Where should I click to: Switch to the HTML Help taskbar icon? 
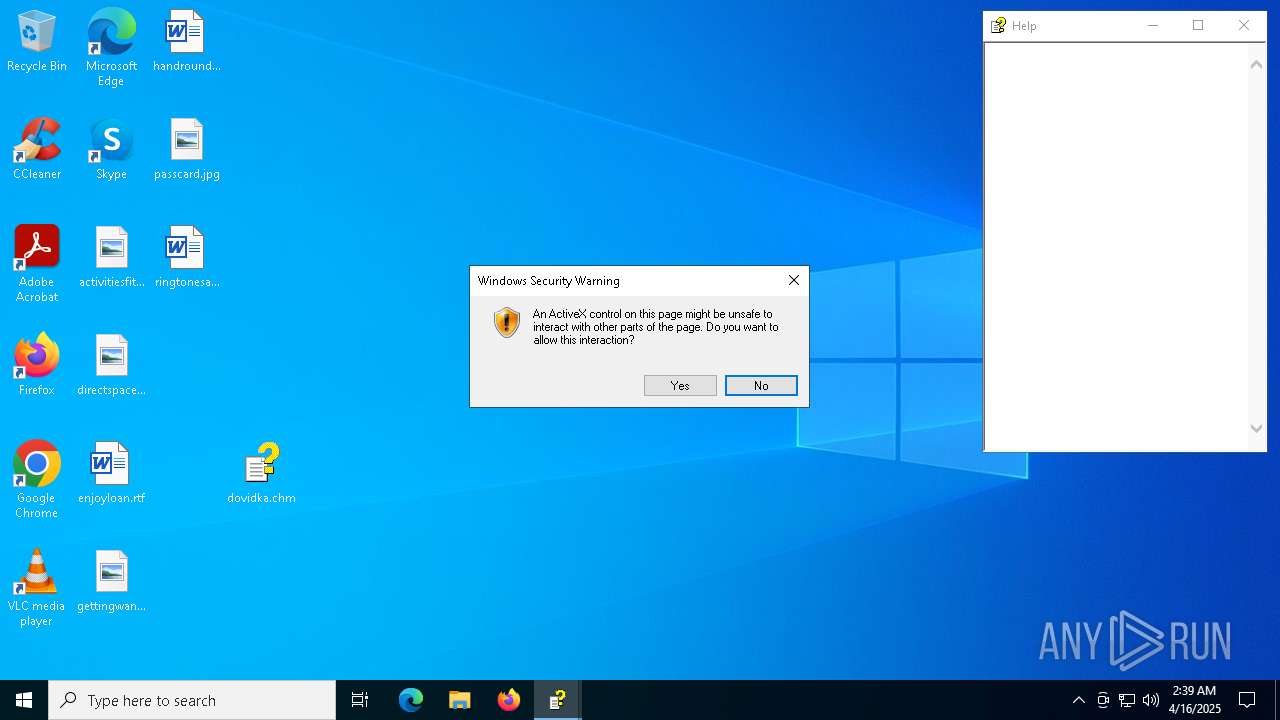coord(558,700)
